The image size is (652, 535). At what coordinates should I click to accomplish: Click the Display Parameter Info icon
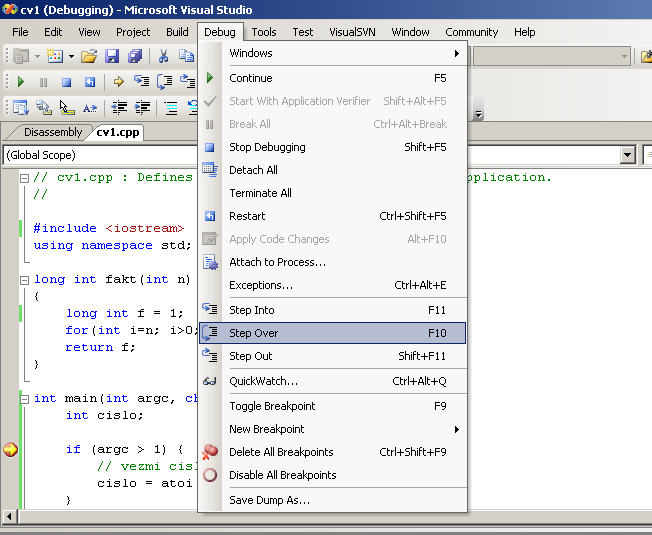coord(44,108)
